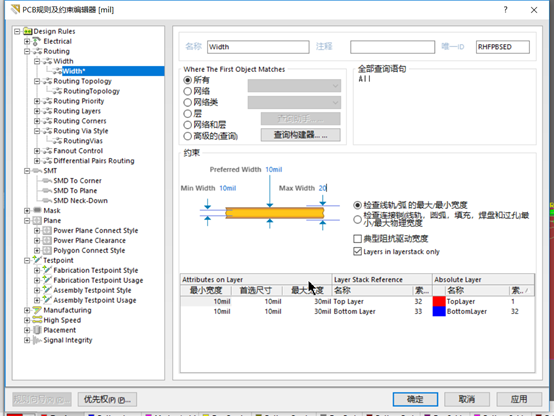The image size is (554, 416).
Task: Click the 名称 (Name) input field
Action: pos(258,47)
